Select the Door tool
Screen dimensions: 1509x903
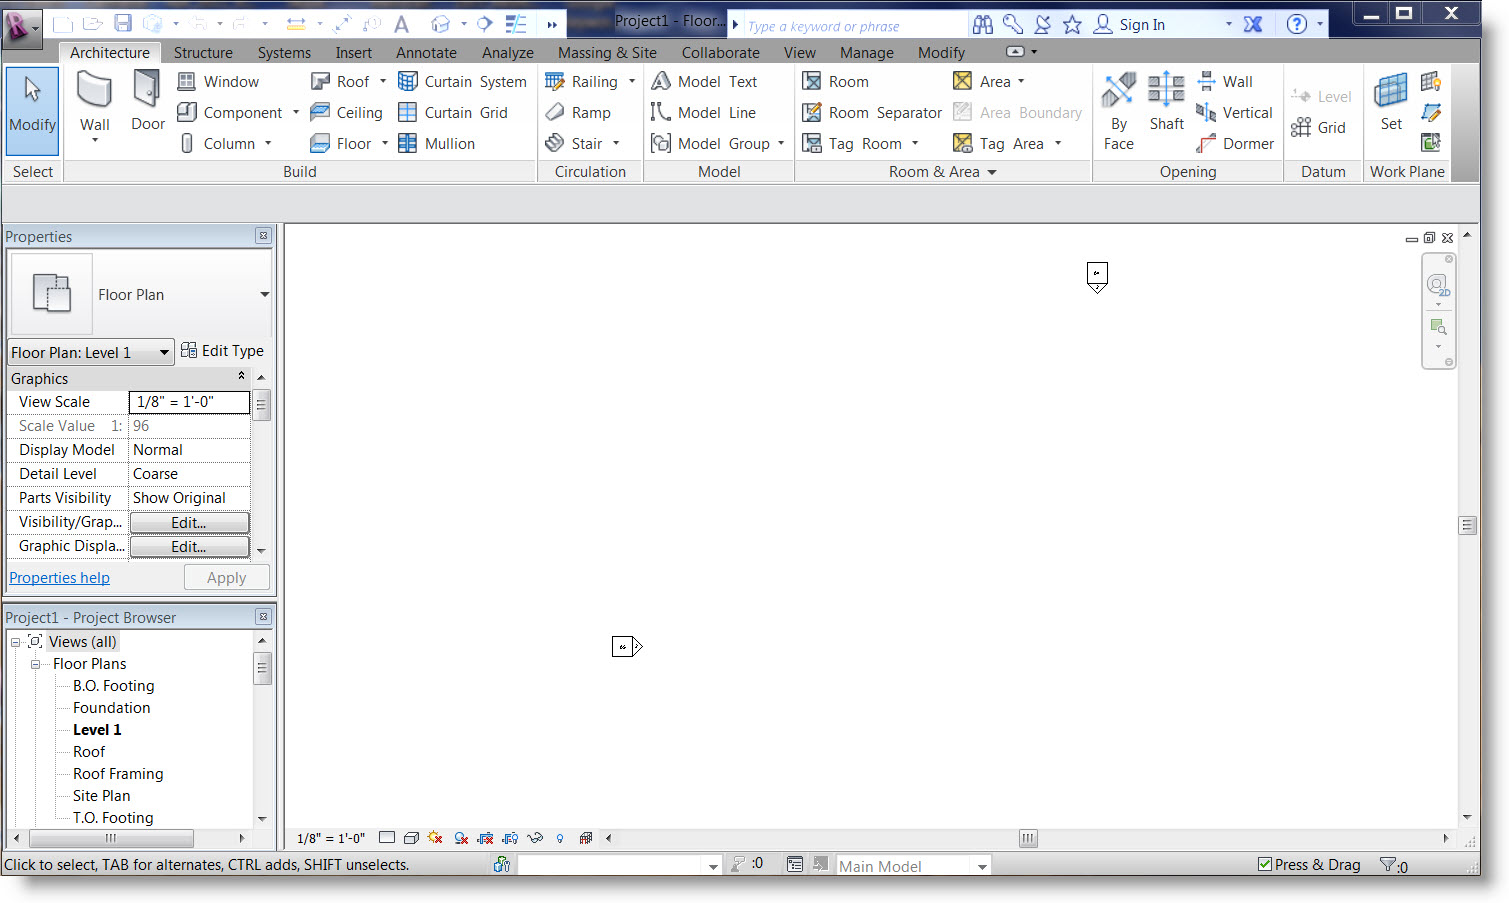pyautogui.click(x=147, y=102)
